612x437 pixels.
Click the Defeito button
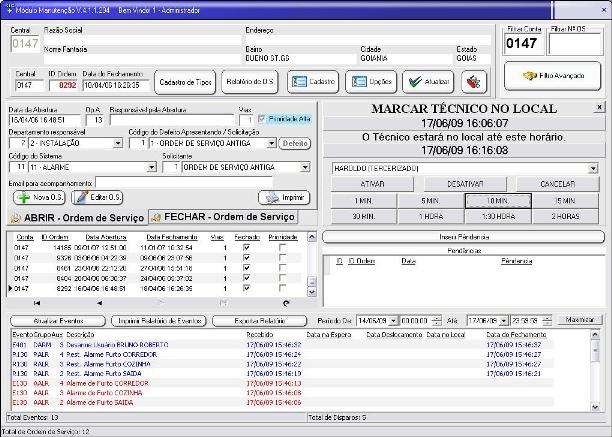click(x=295, y=144)
